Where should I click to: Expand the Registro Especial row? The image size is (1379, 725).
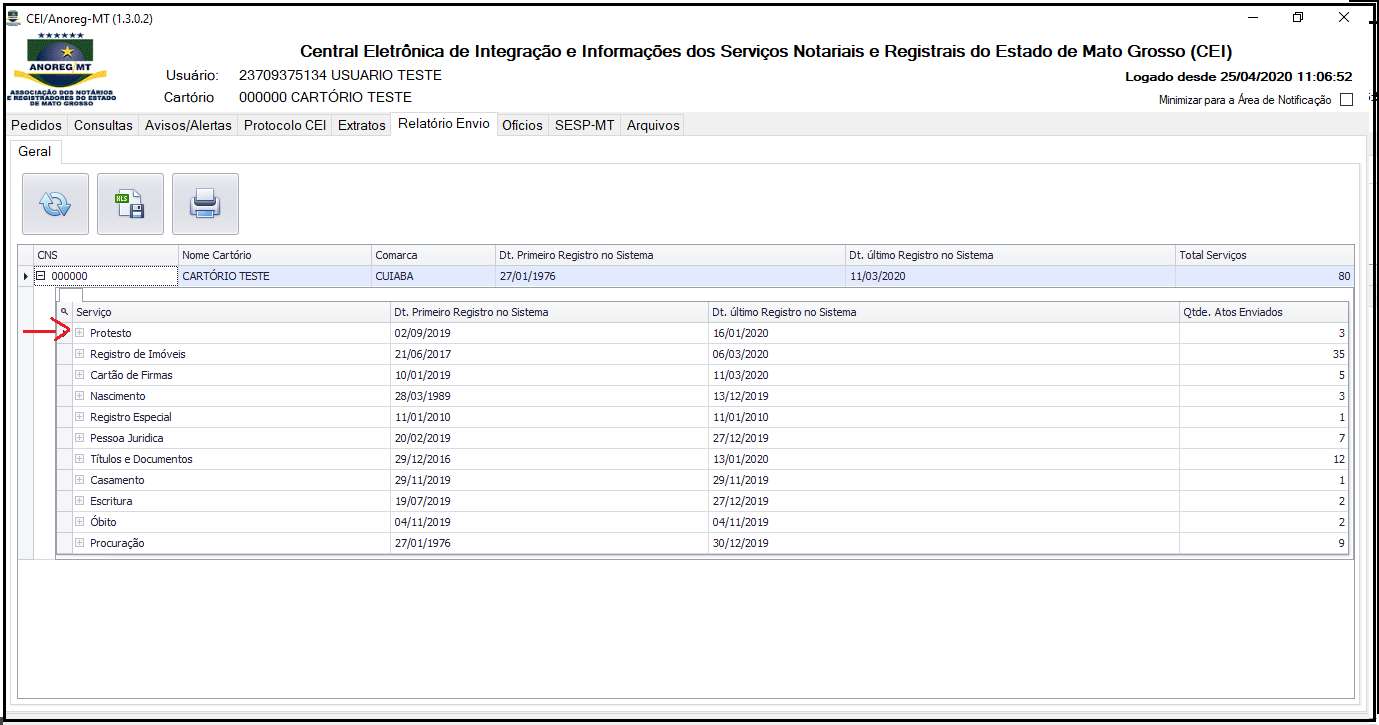(x=80, y=417)
